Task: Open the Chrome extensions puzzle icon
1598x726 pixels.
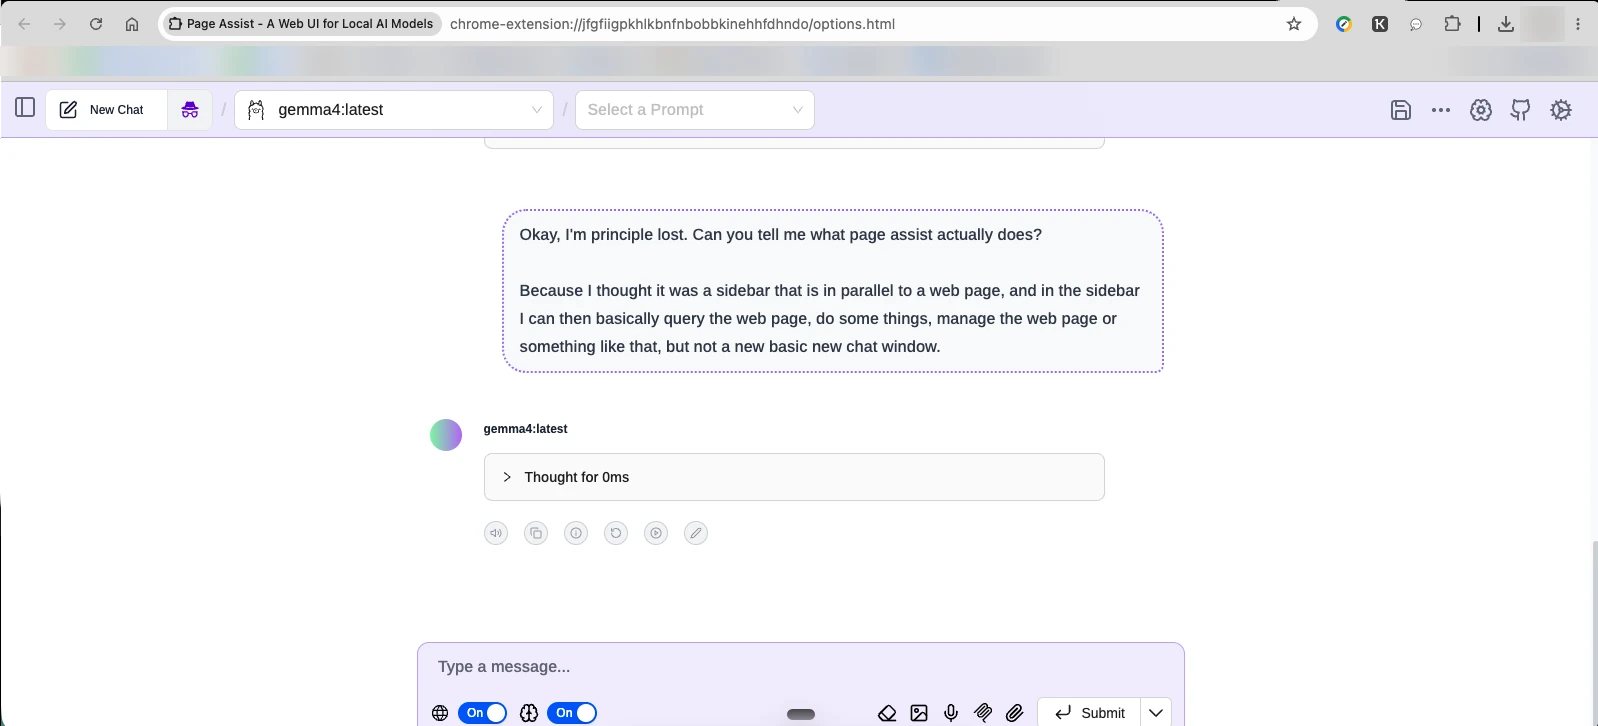Action: (x=1452, y=24)
